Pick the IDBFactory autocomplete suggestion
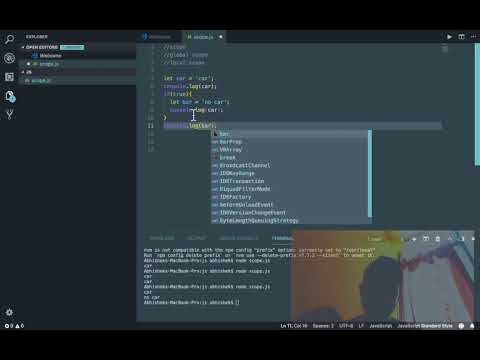This screenshot has width=480, height=360. pos(289,197)
